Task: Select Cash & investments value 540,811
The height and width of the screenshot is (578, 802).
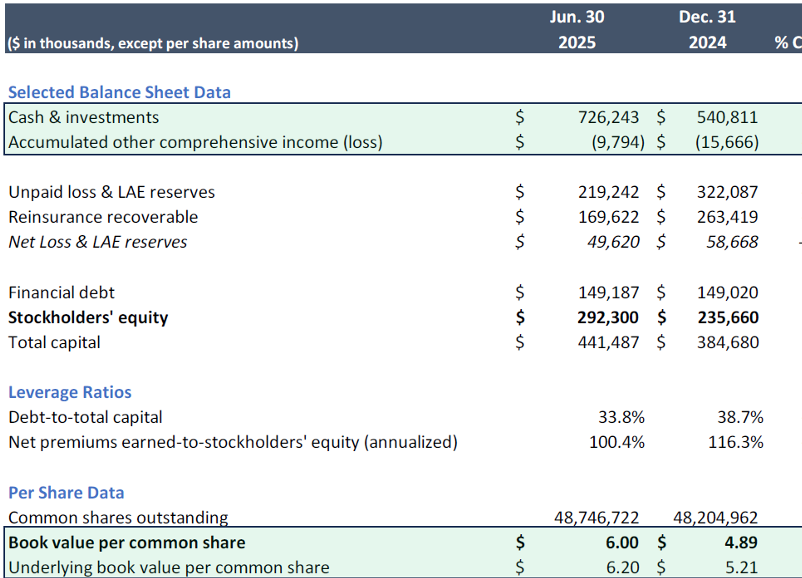Action: (727, 117)
